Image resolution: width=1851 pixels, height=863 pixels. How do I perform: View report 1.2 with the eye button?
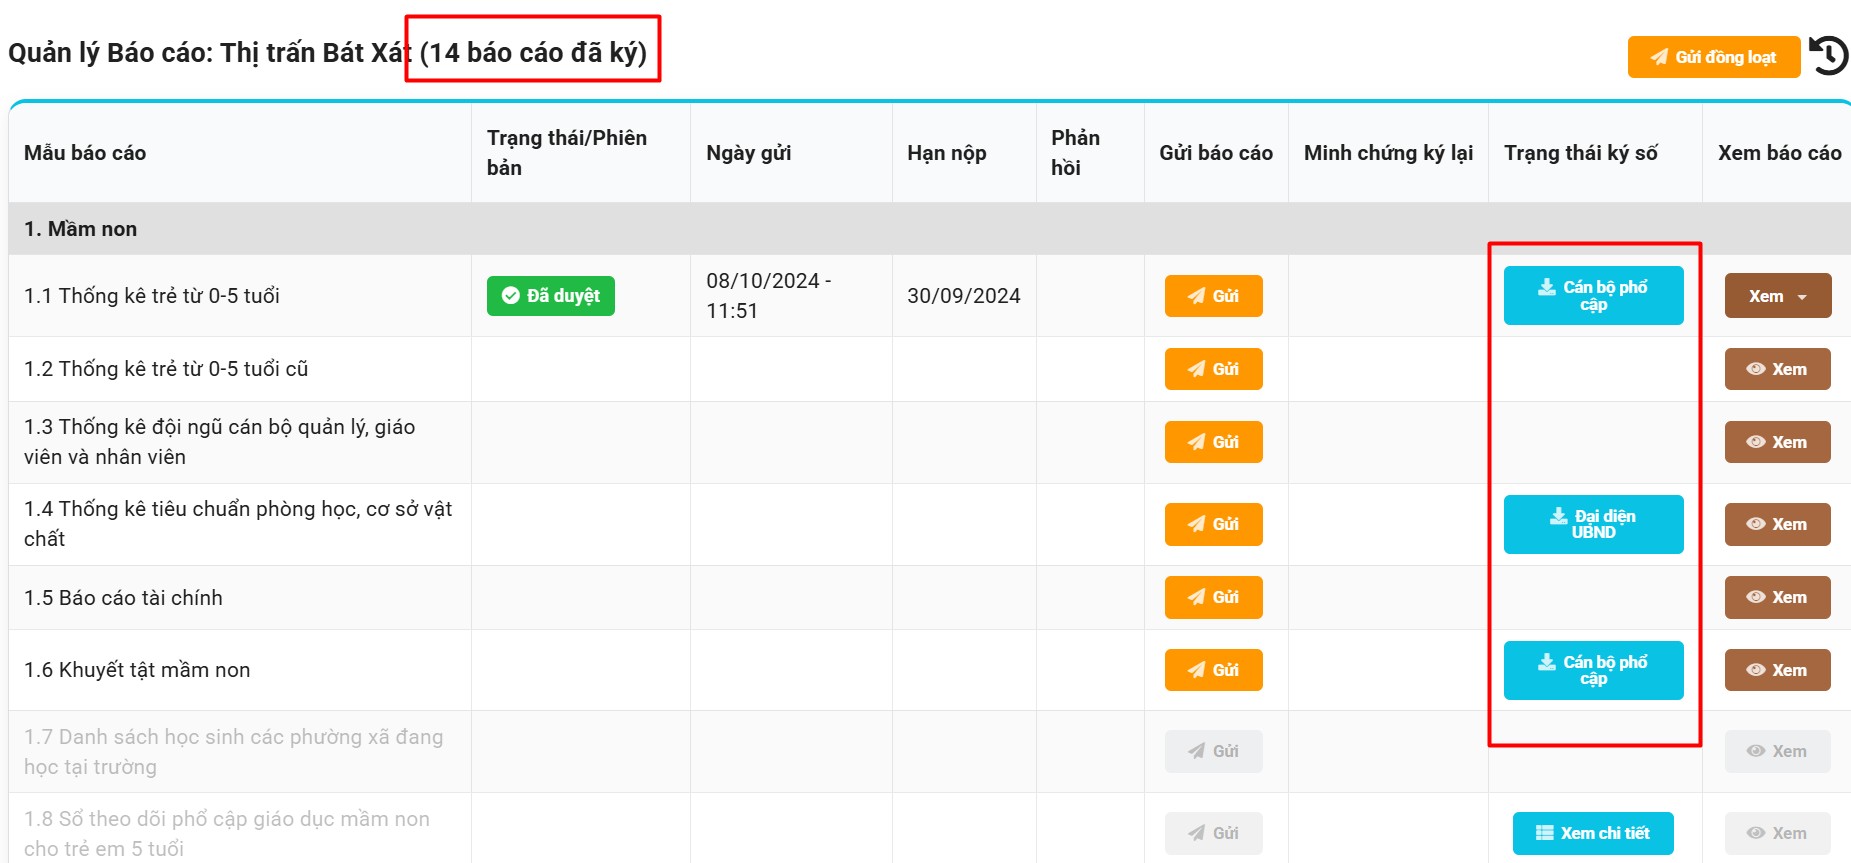pos(1777,369)
